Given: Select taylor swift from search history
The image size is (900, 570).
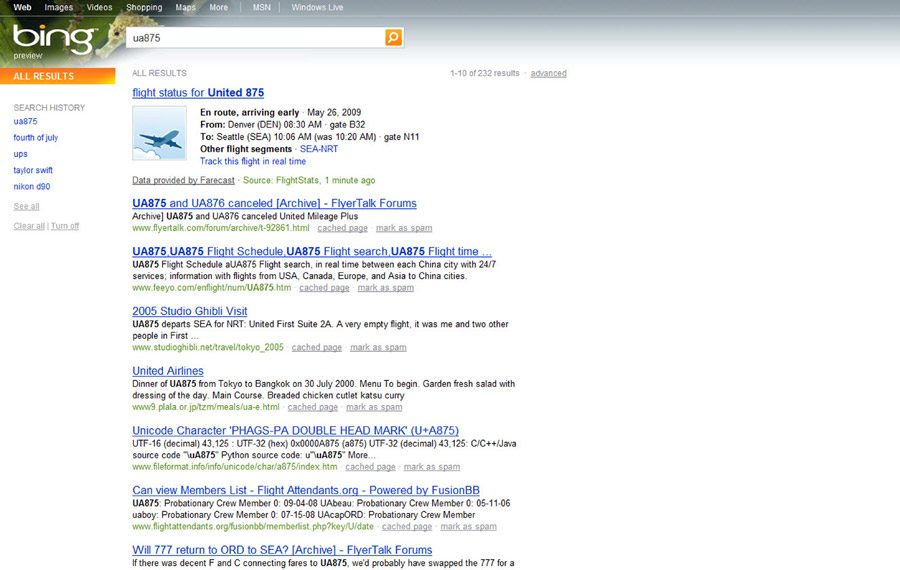Looking at the screenshot, I should point(35,170).
